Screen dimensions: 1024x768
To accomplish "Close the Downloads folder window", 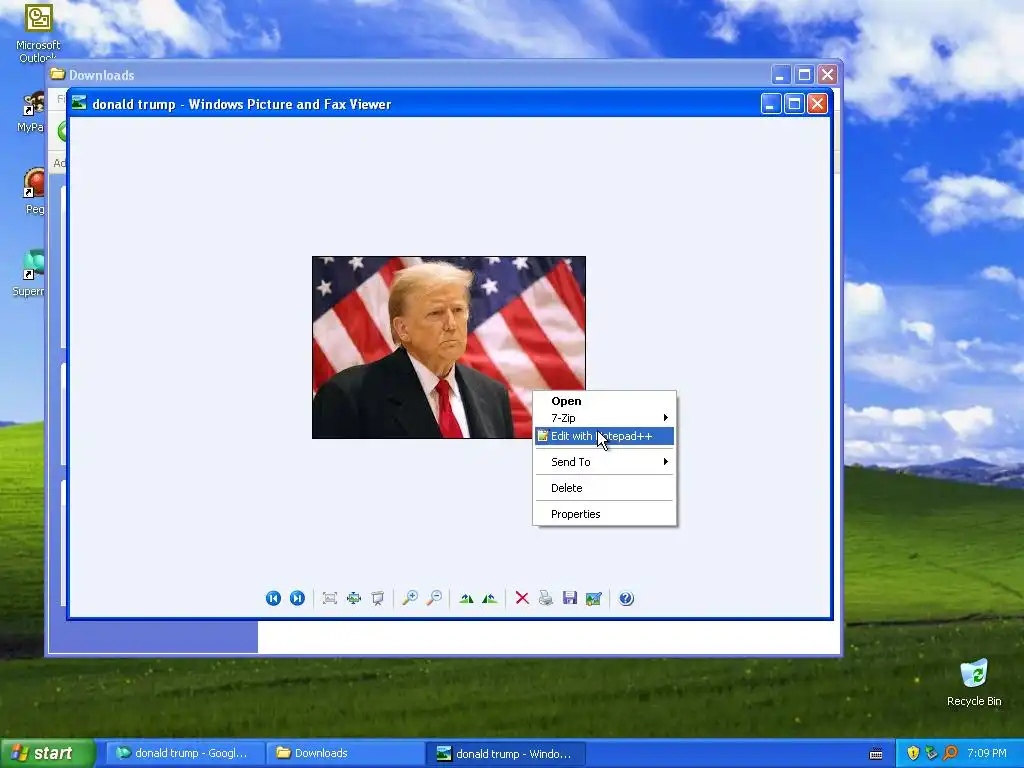I will click(x=827, y=75).
